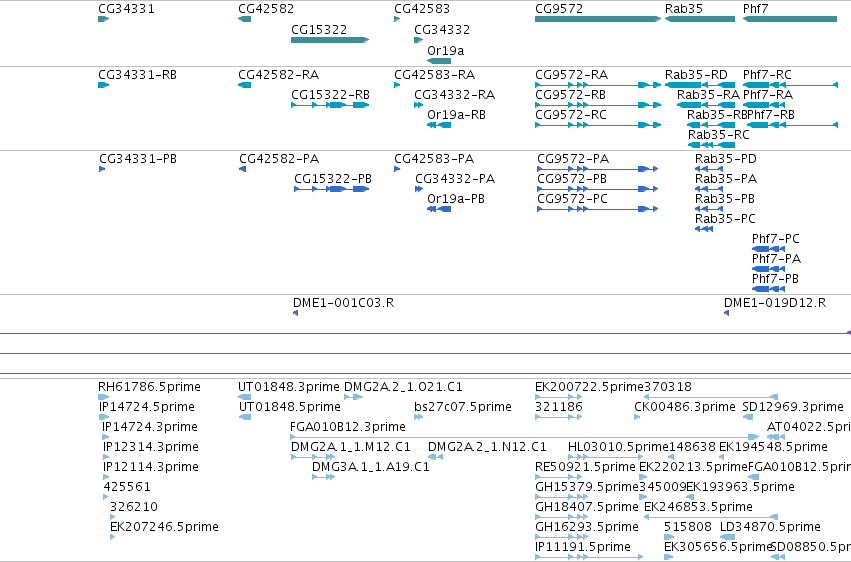Select the CG34332 gene label

click(442, 30)
